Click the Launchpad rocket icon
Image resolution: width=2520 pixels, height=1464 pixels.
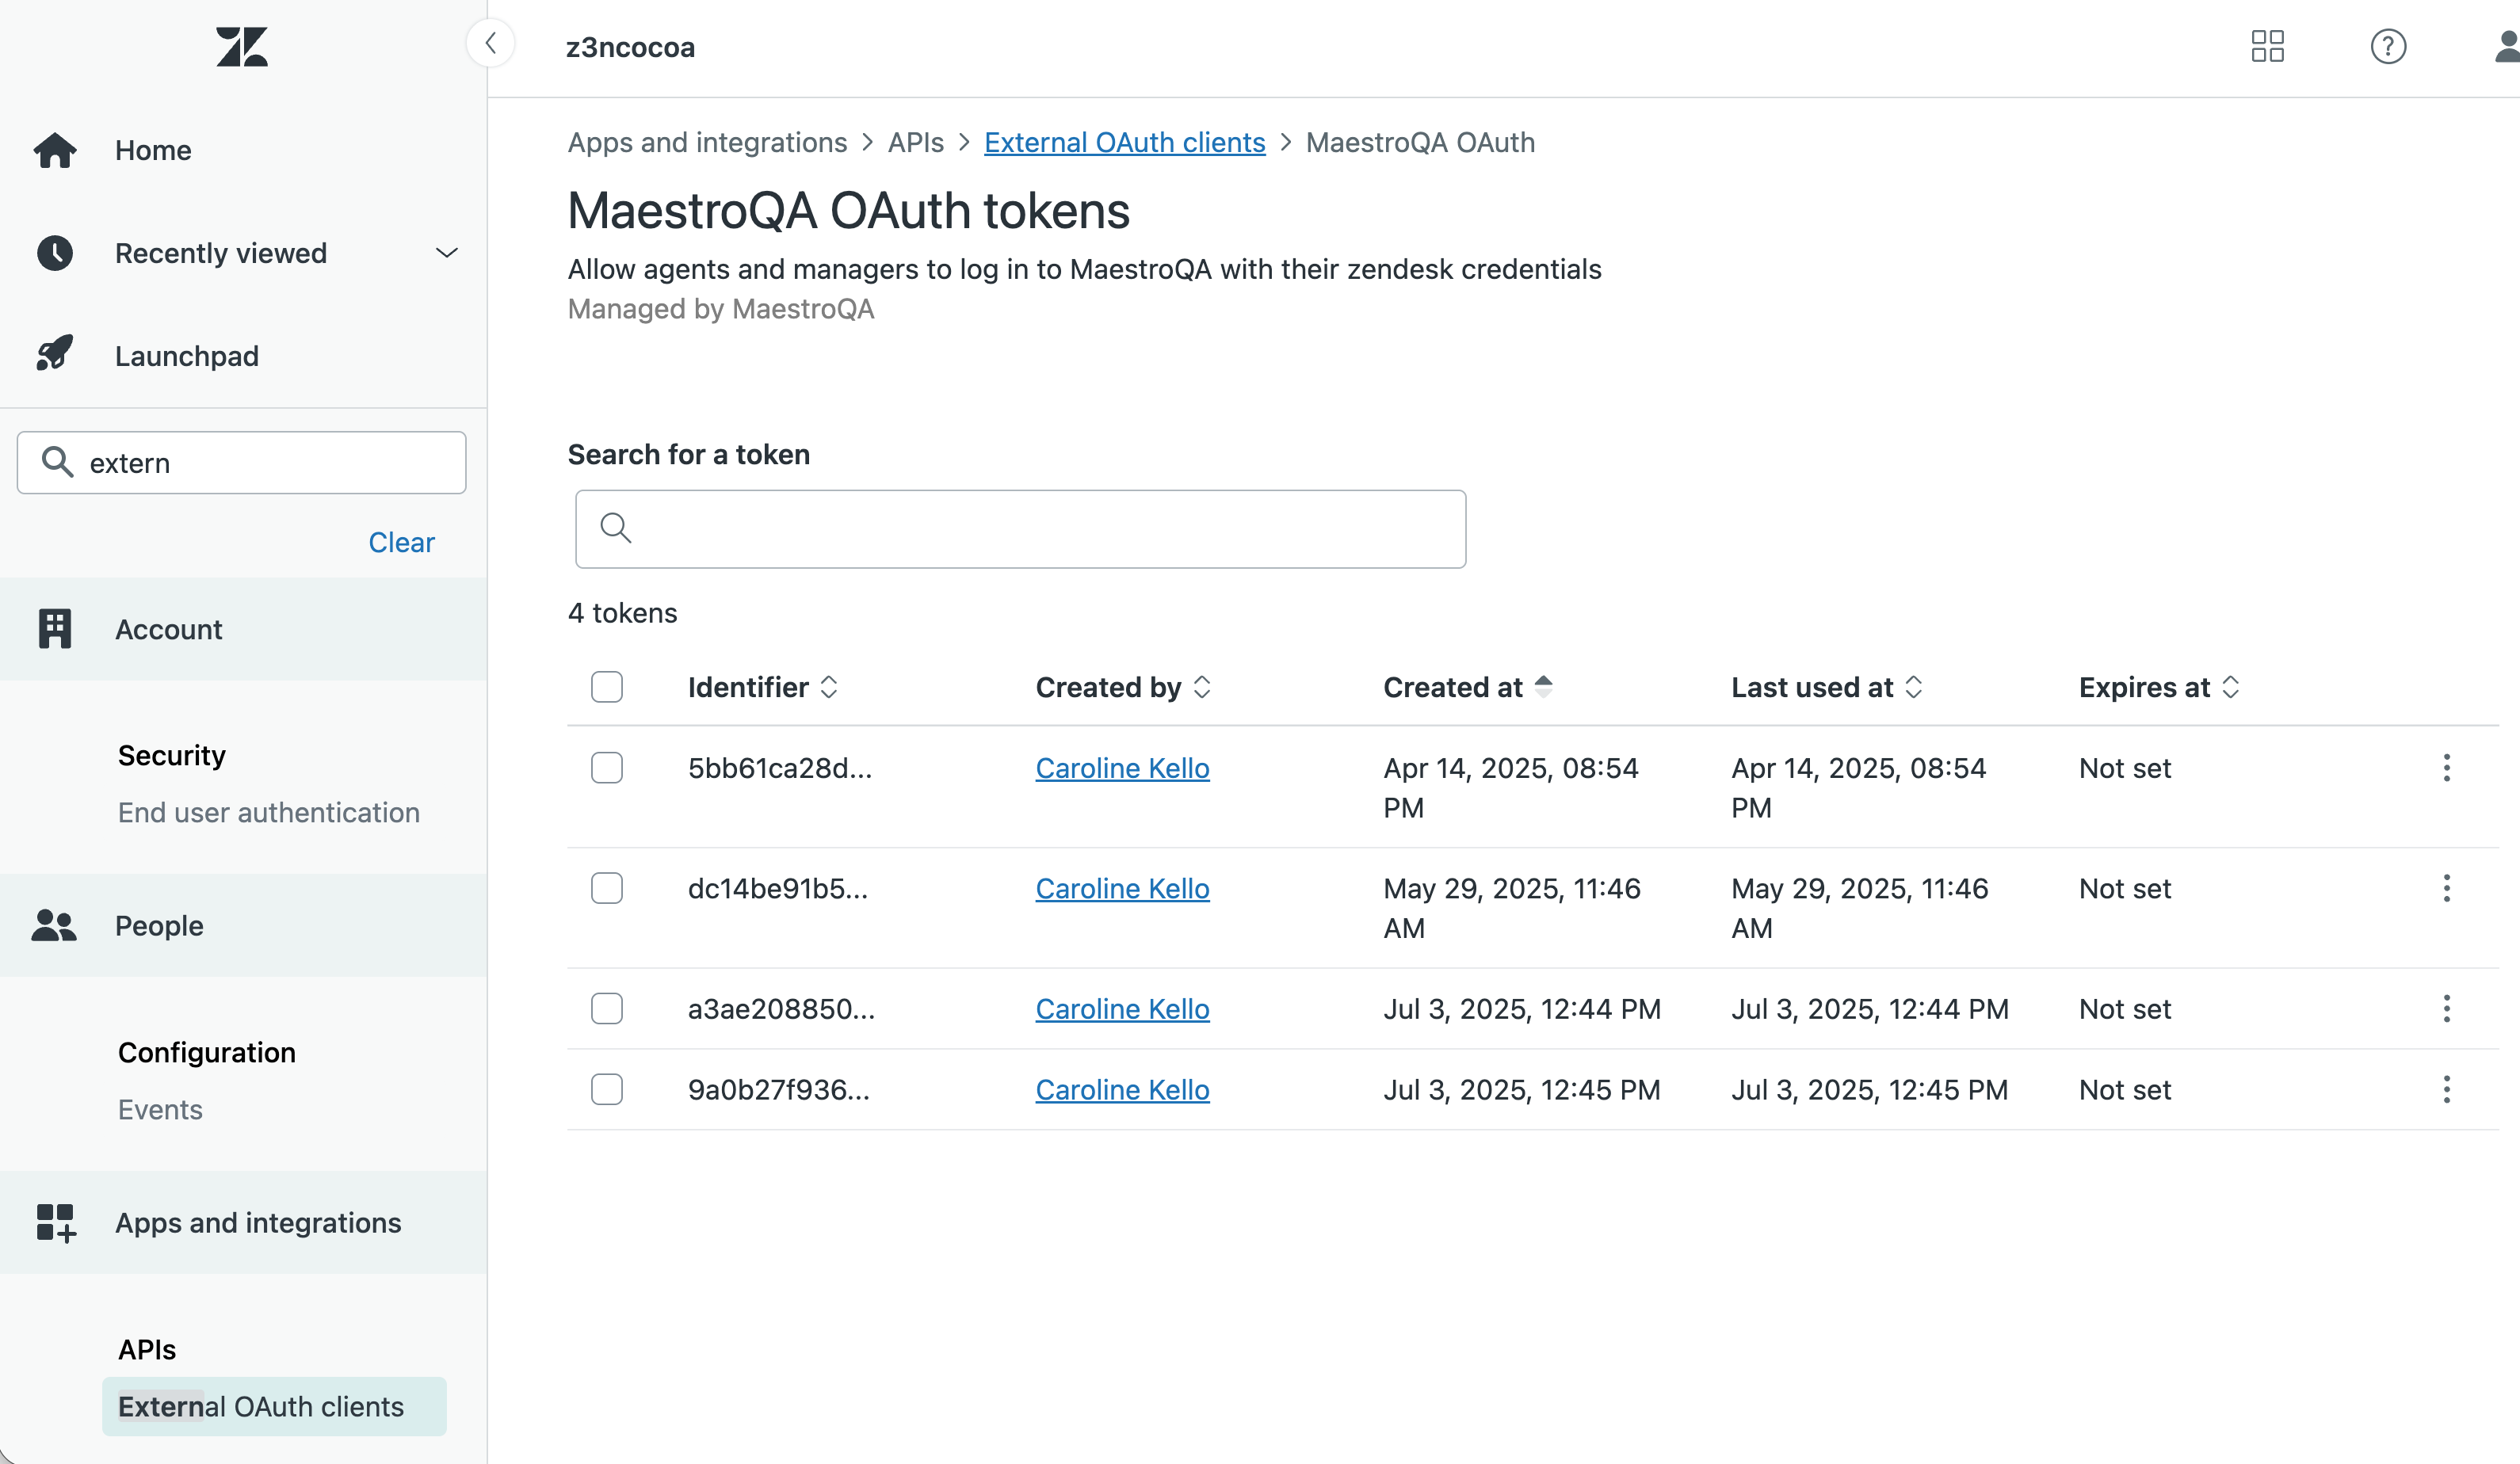click(55, 355)
